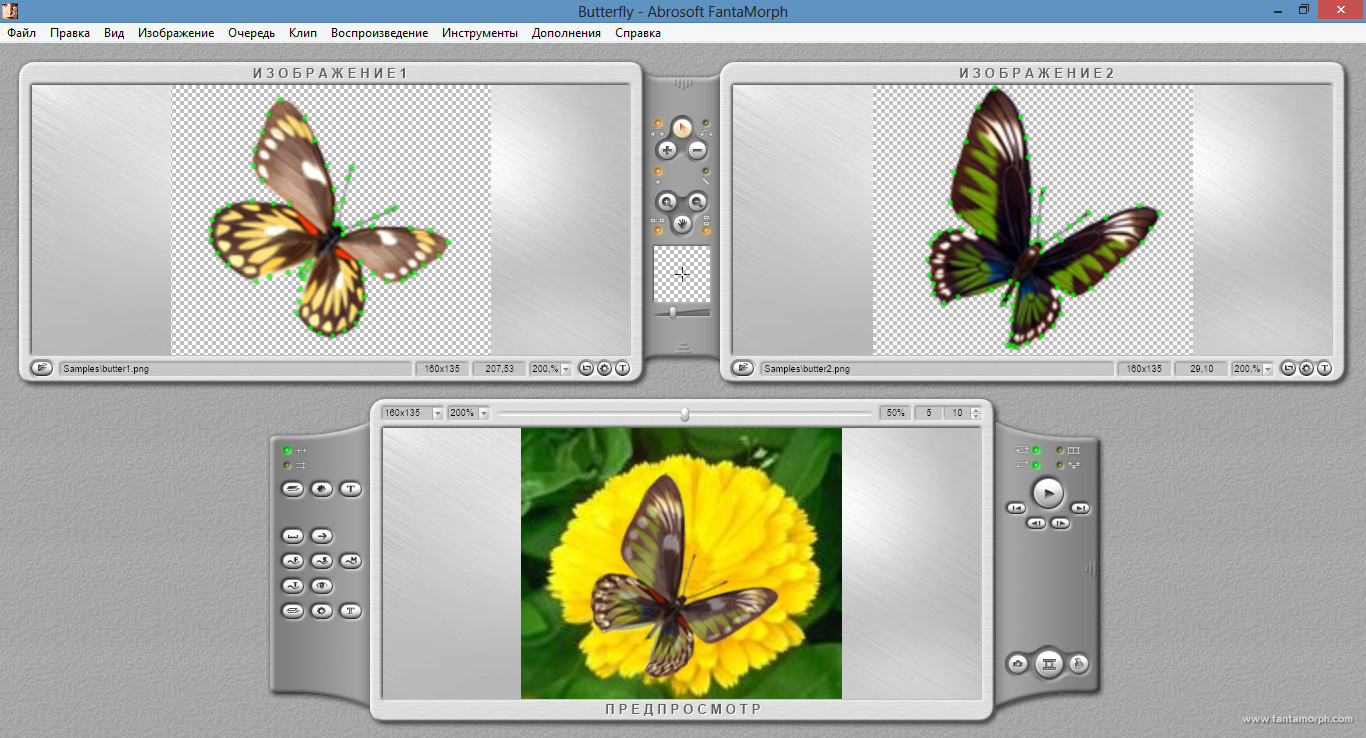Click the film strip export movie icon

[x=1048, y=664]
